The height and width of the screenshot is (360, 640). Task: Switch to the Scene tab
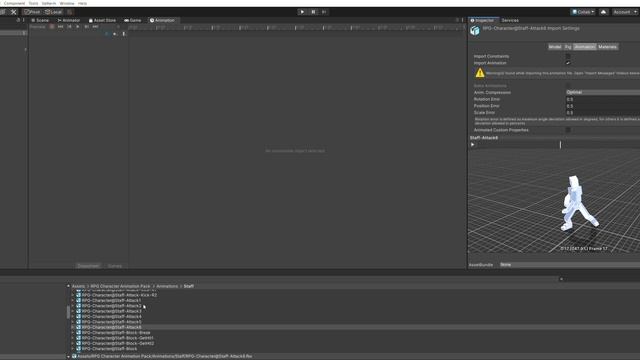40,20
